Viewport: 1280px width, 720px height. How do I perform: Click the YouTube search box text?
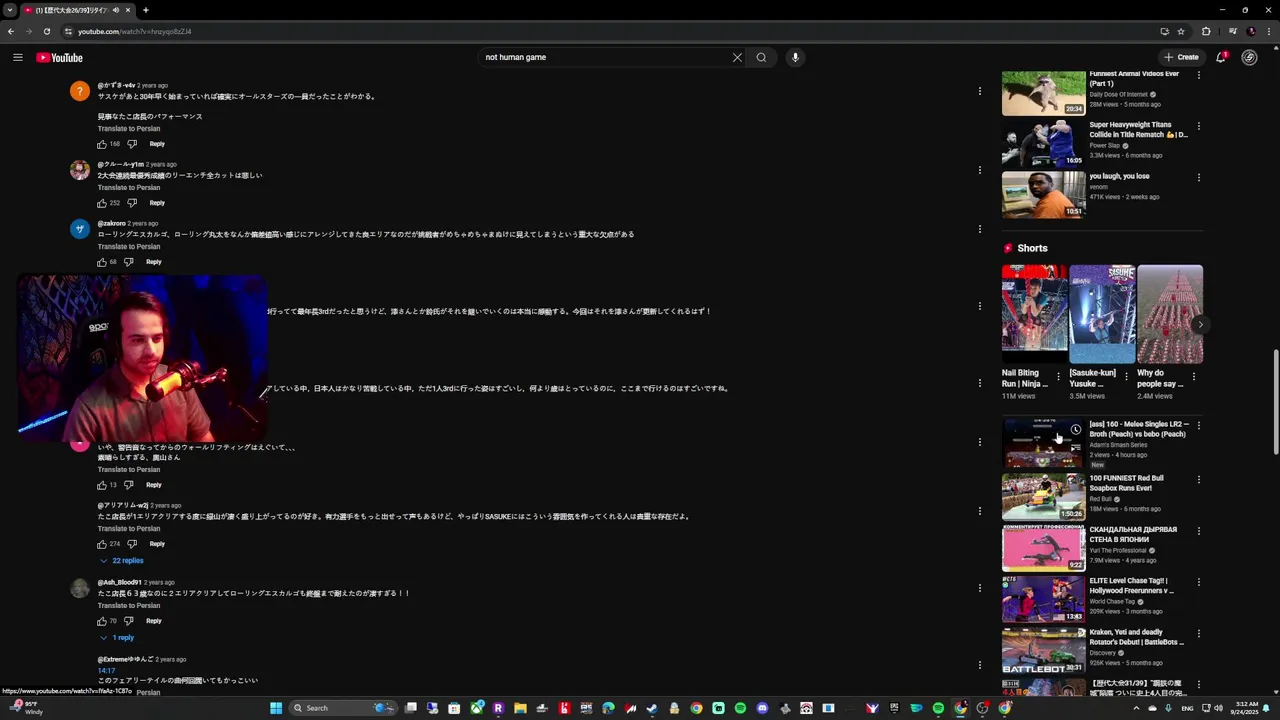[x=516, y=57]
